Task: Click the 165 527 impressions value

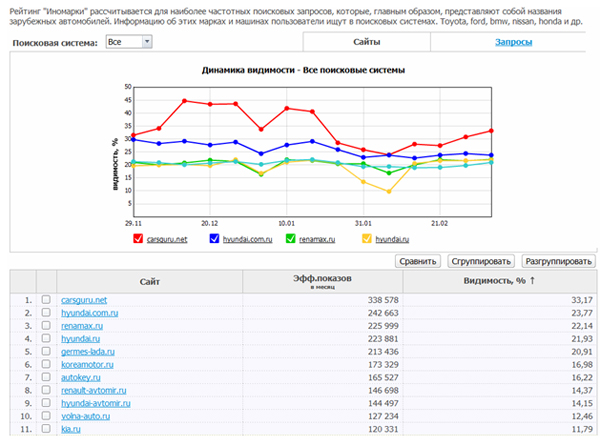Action: tap(383, 378)
